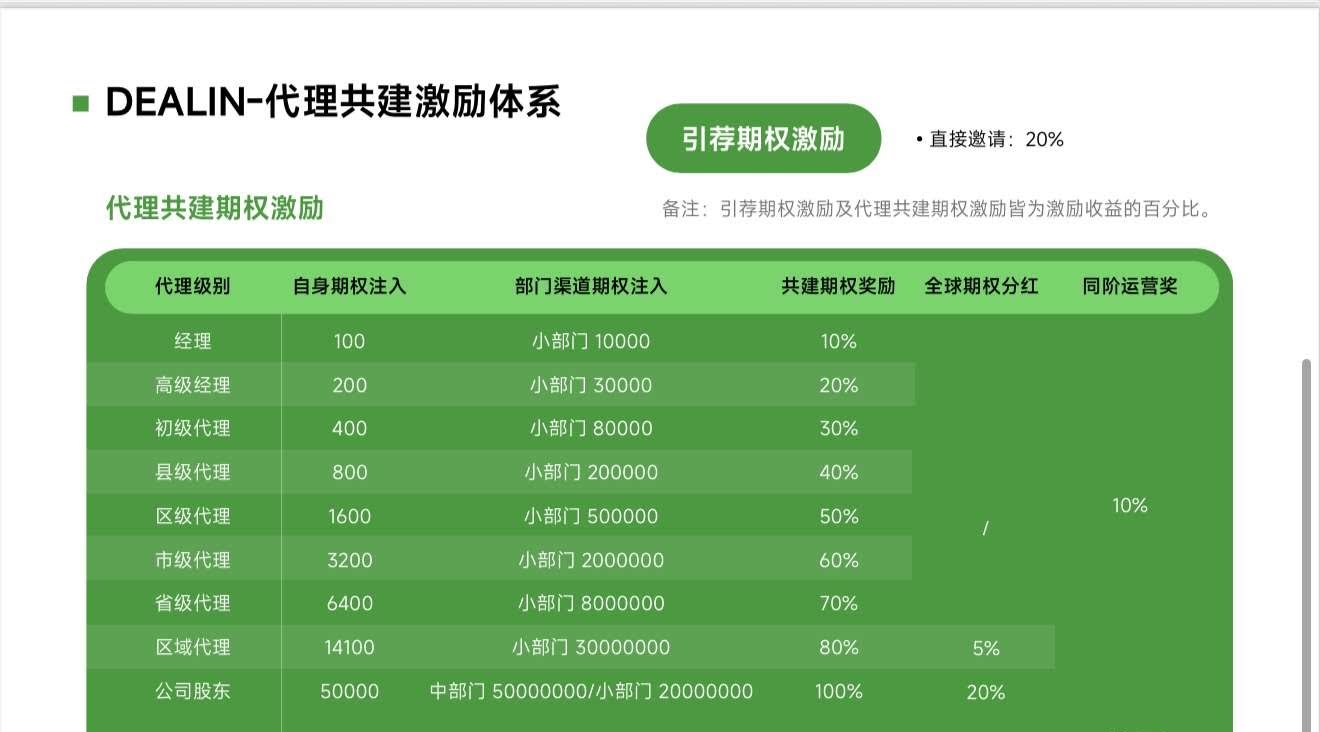Click the column header 共建期权奖励
The image size is (1320, 732).
[x=838, y=286]
